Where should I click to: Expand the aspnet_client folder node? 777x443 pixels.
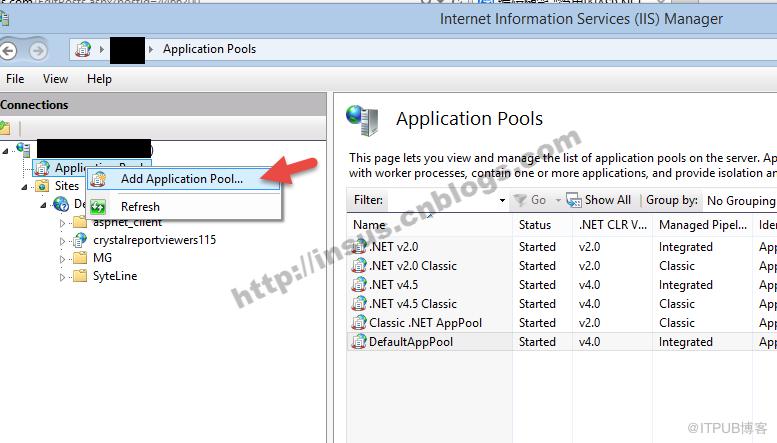[62, 223]
